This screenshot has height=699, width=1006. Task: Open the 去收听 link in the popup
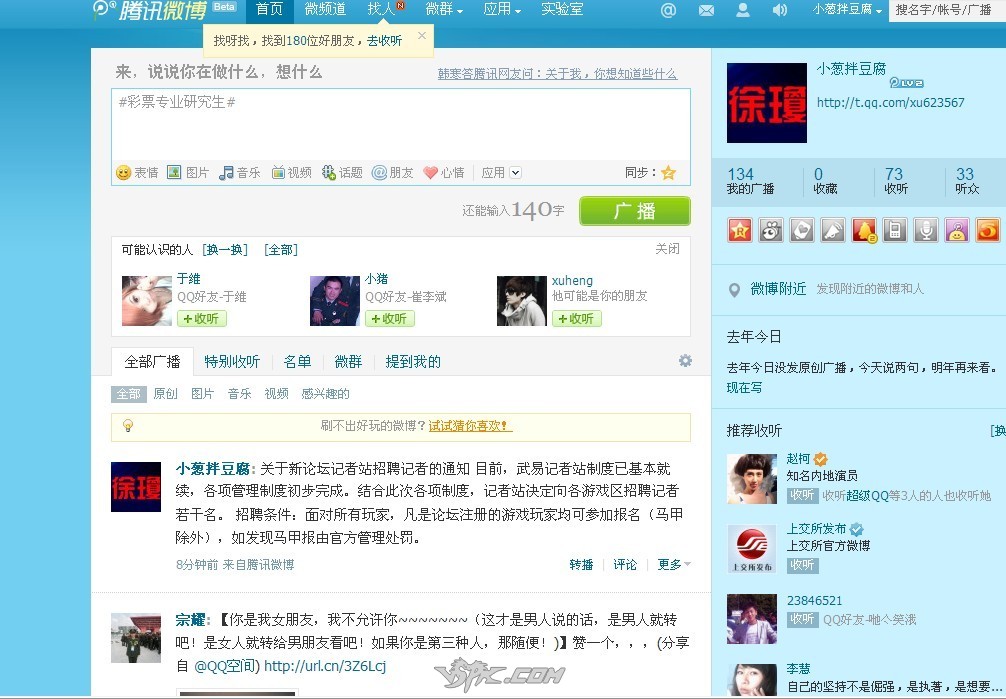[384, 40]
